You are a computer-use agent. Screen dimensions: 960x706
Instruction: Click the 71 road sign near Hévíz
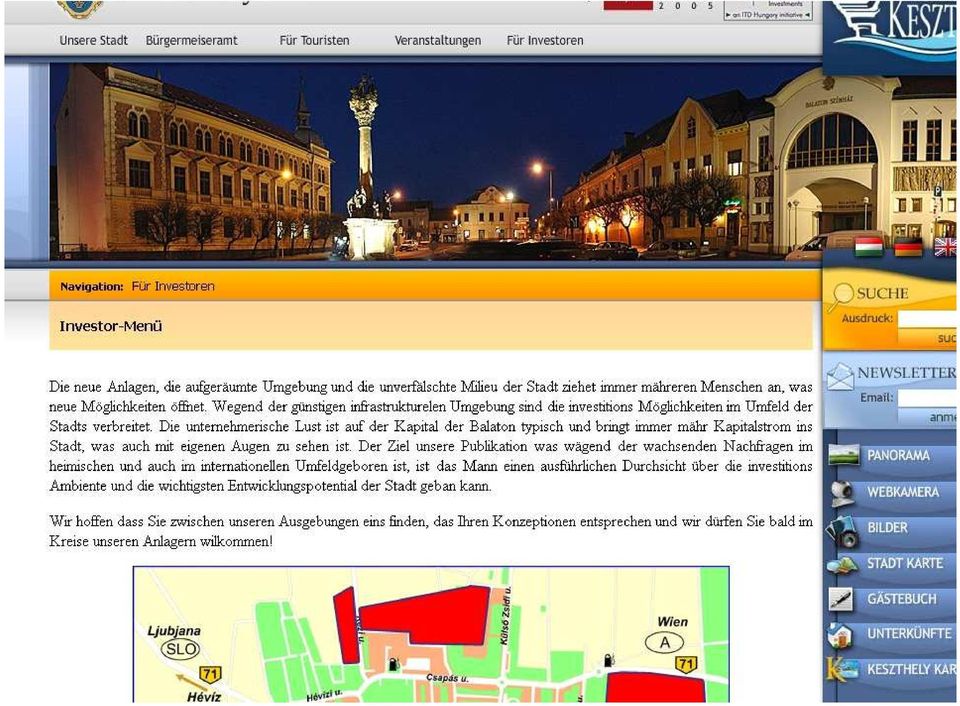pyautogui.click(x=211, y=674)
